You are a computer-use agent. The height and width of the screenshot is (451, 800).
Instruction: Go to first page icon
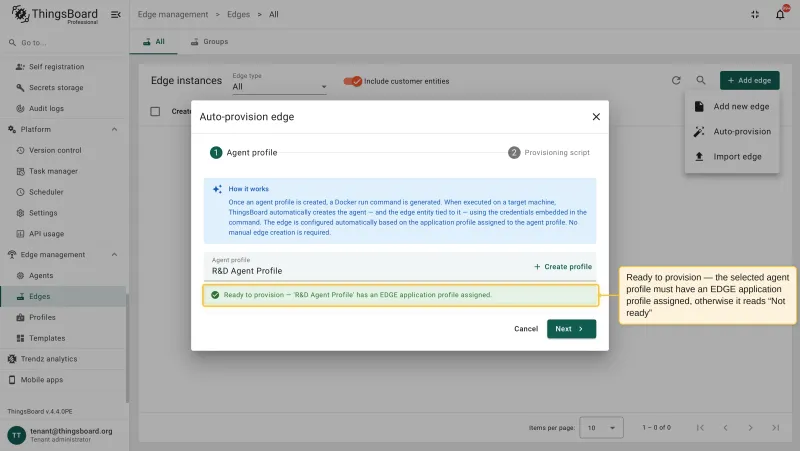pyautogui.click(x=700, y=428)
